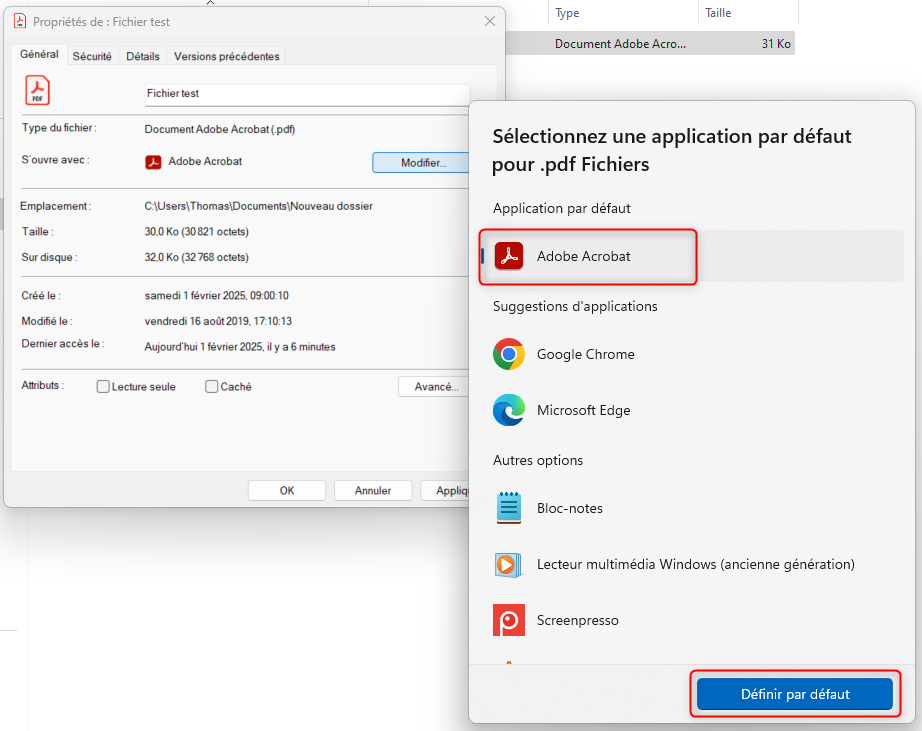Screen dimensions: 922x731
Task: Choose the Screenpresso icon
Action: [x=509, y=620]
